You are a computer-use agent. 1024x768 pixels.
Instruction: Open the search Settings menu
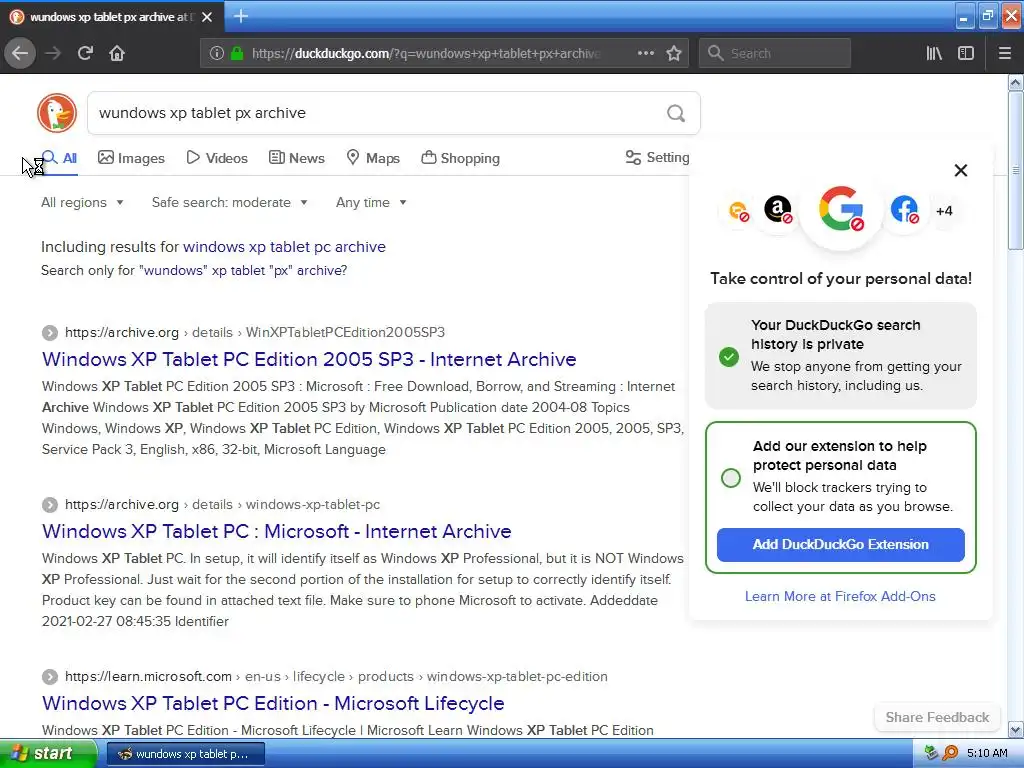point(658,157)
